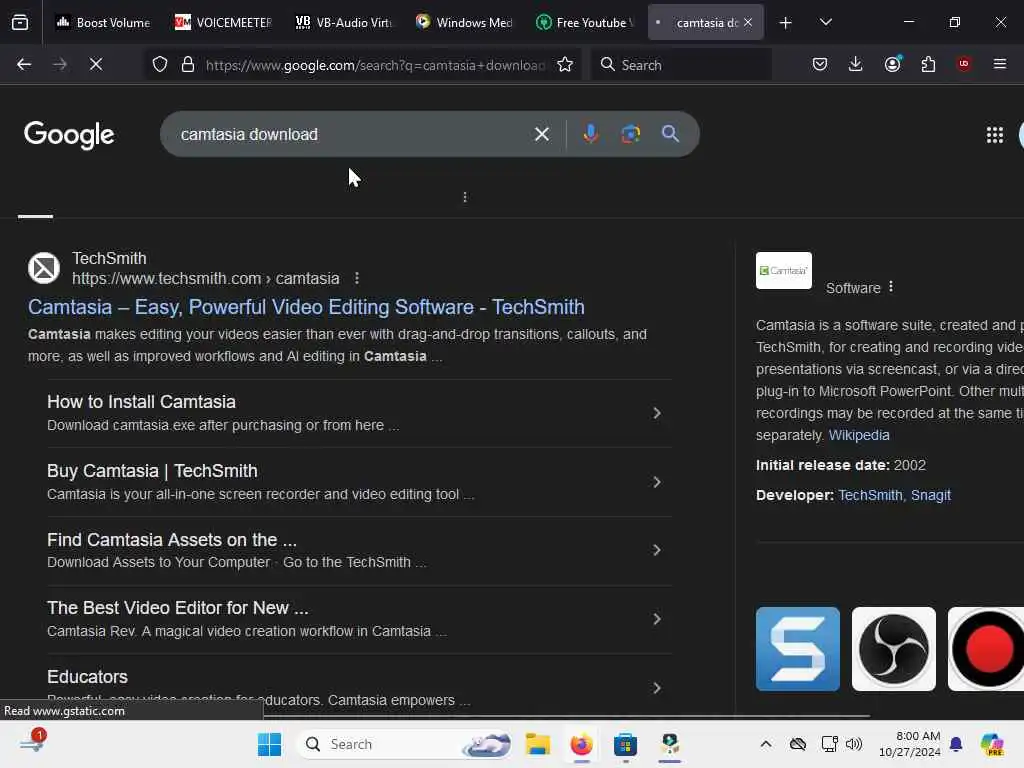
Task: Expand the How to Install Camtasia chevron
Action: [x=657, y=413]
